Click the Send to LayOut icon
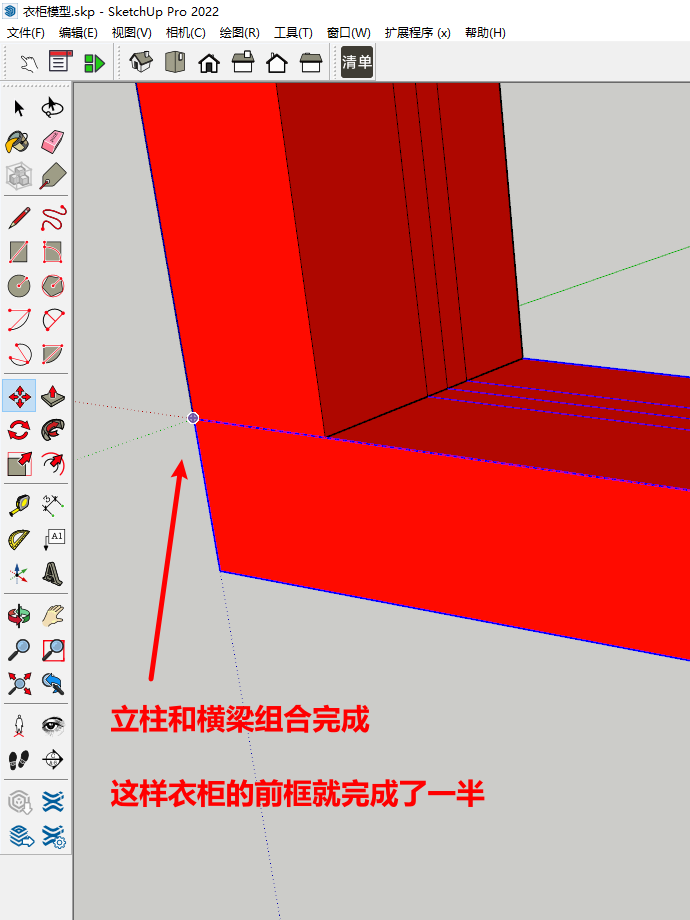This screenshot has height=920, width=690. point(22,837)
